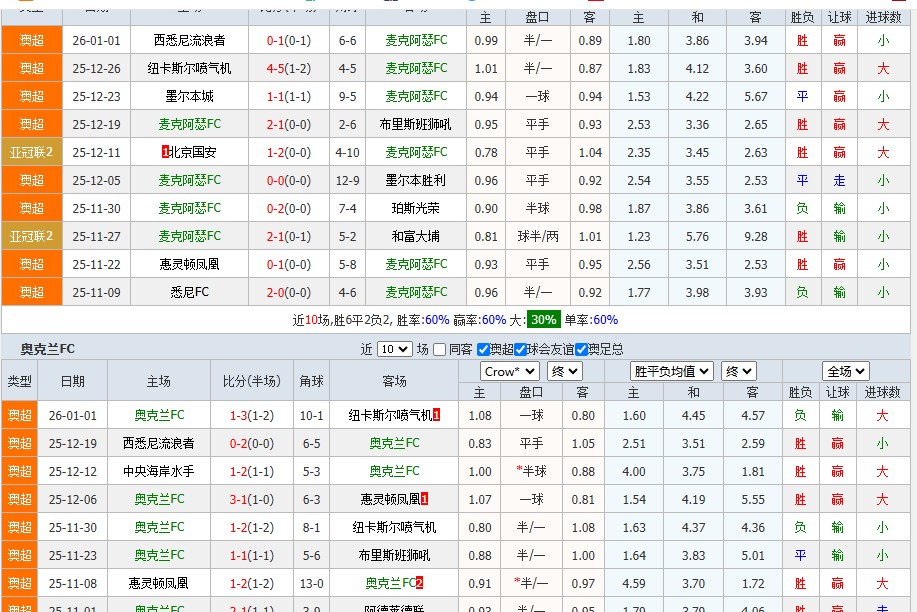Click the red 1 badge beside 惠灵顿凤凰
The width and height of the screenshot is (917, 612).
[x=425, y=499]
